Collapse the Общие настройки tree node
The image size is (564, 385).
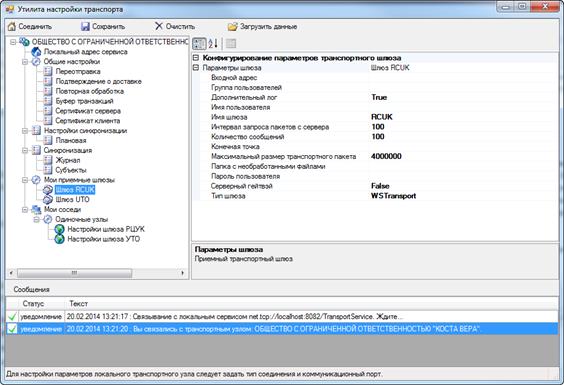tap(25, 62)
